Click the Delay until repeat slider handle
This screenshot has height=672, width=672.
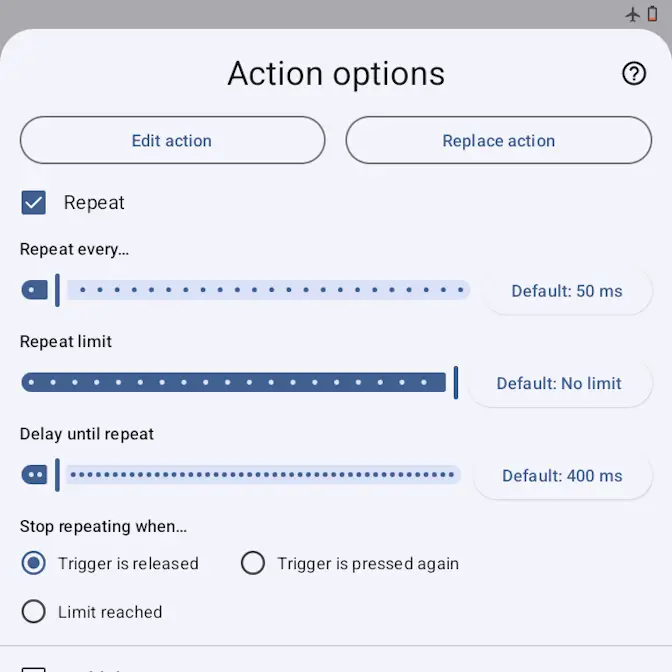tap(57, 475)
